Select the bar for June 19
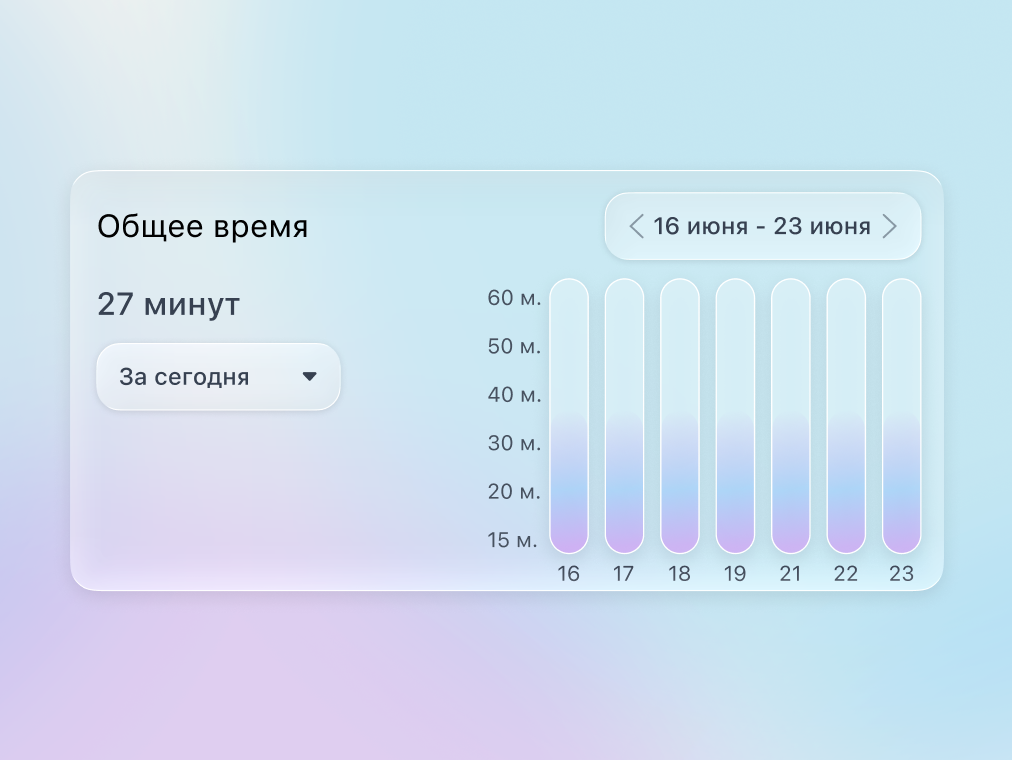1012x760 pixels. (735, 415)
